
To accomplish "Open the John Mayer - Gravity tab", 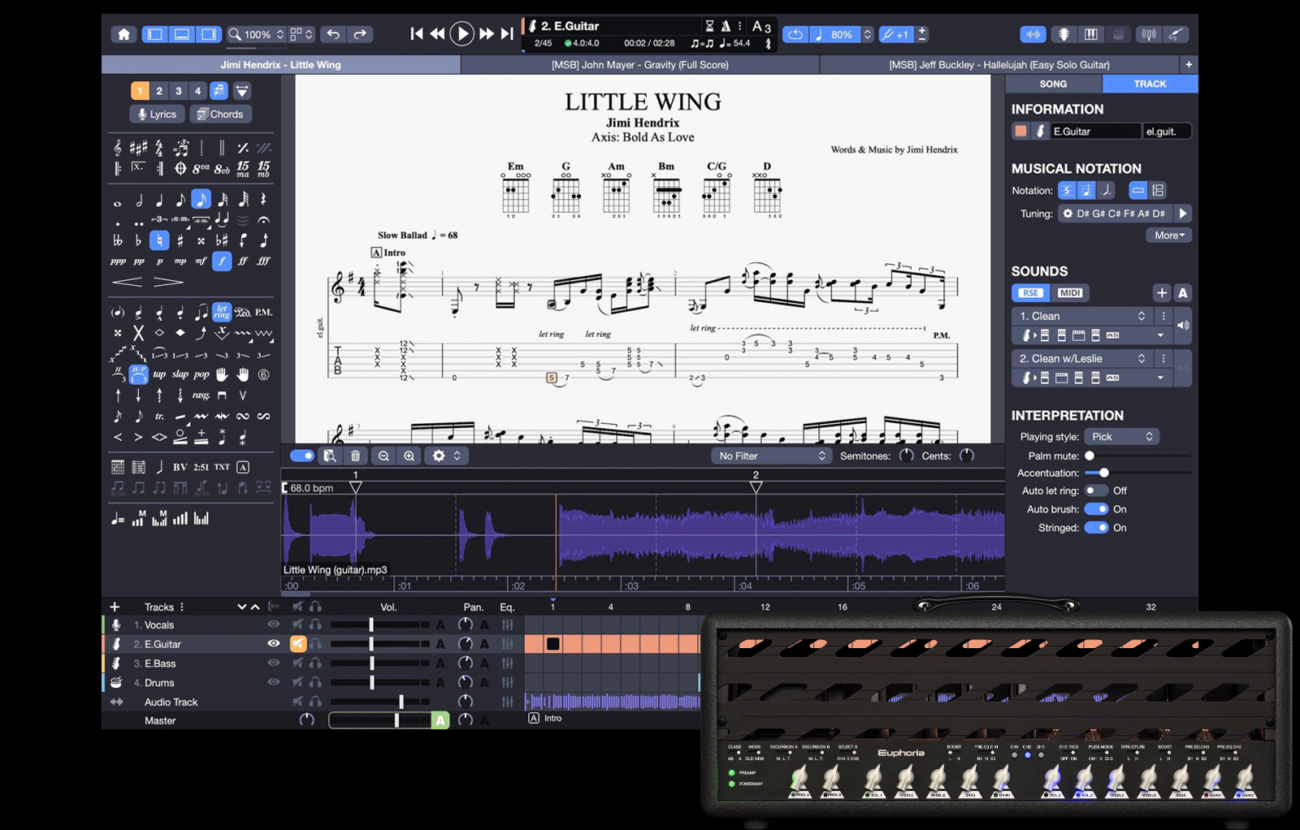I will (640, 65).
